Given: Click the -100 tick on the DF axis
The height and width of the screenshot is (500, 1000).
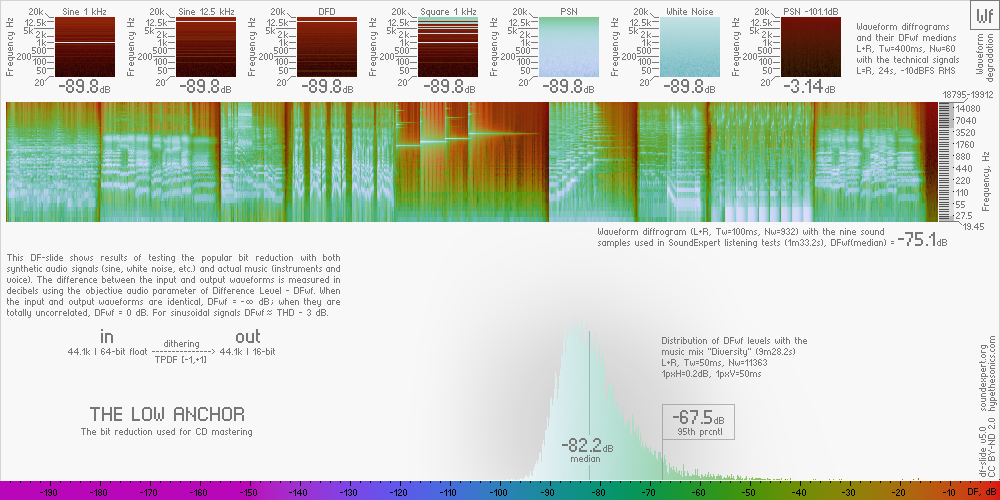Looking at the screenshot, I should (x=499, y=493).
